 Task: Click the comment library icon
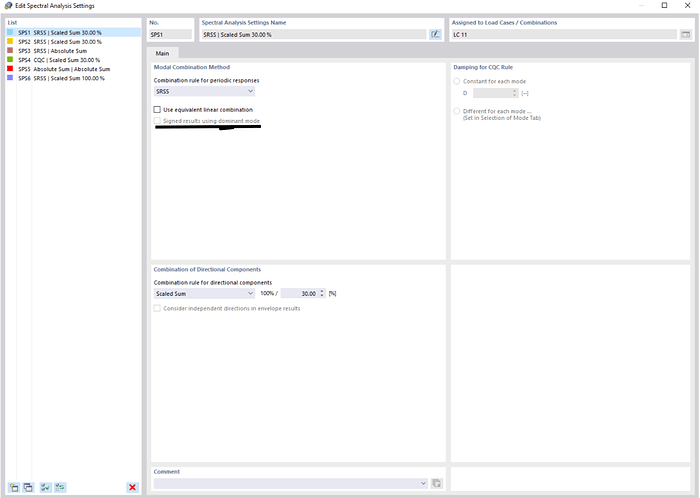(x=436, y=483)
